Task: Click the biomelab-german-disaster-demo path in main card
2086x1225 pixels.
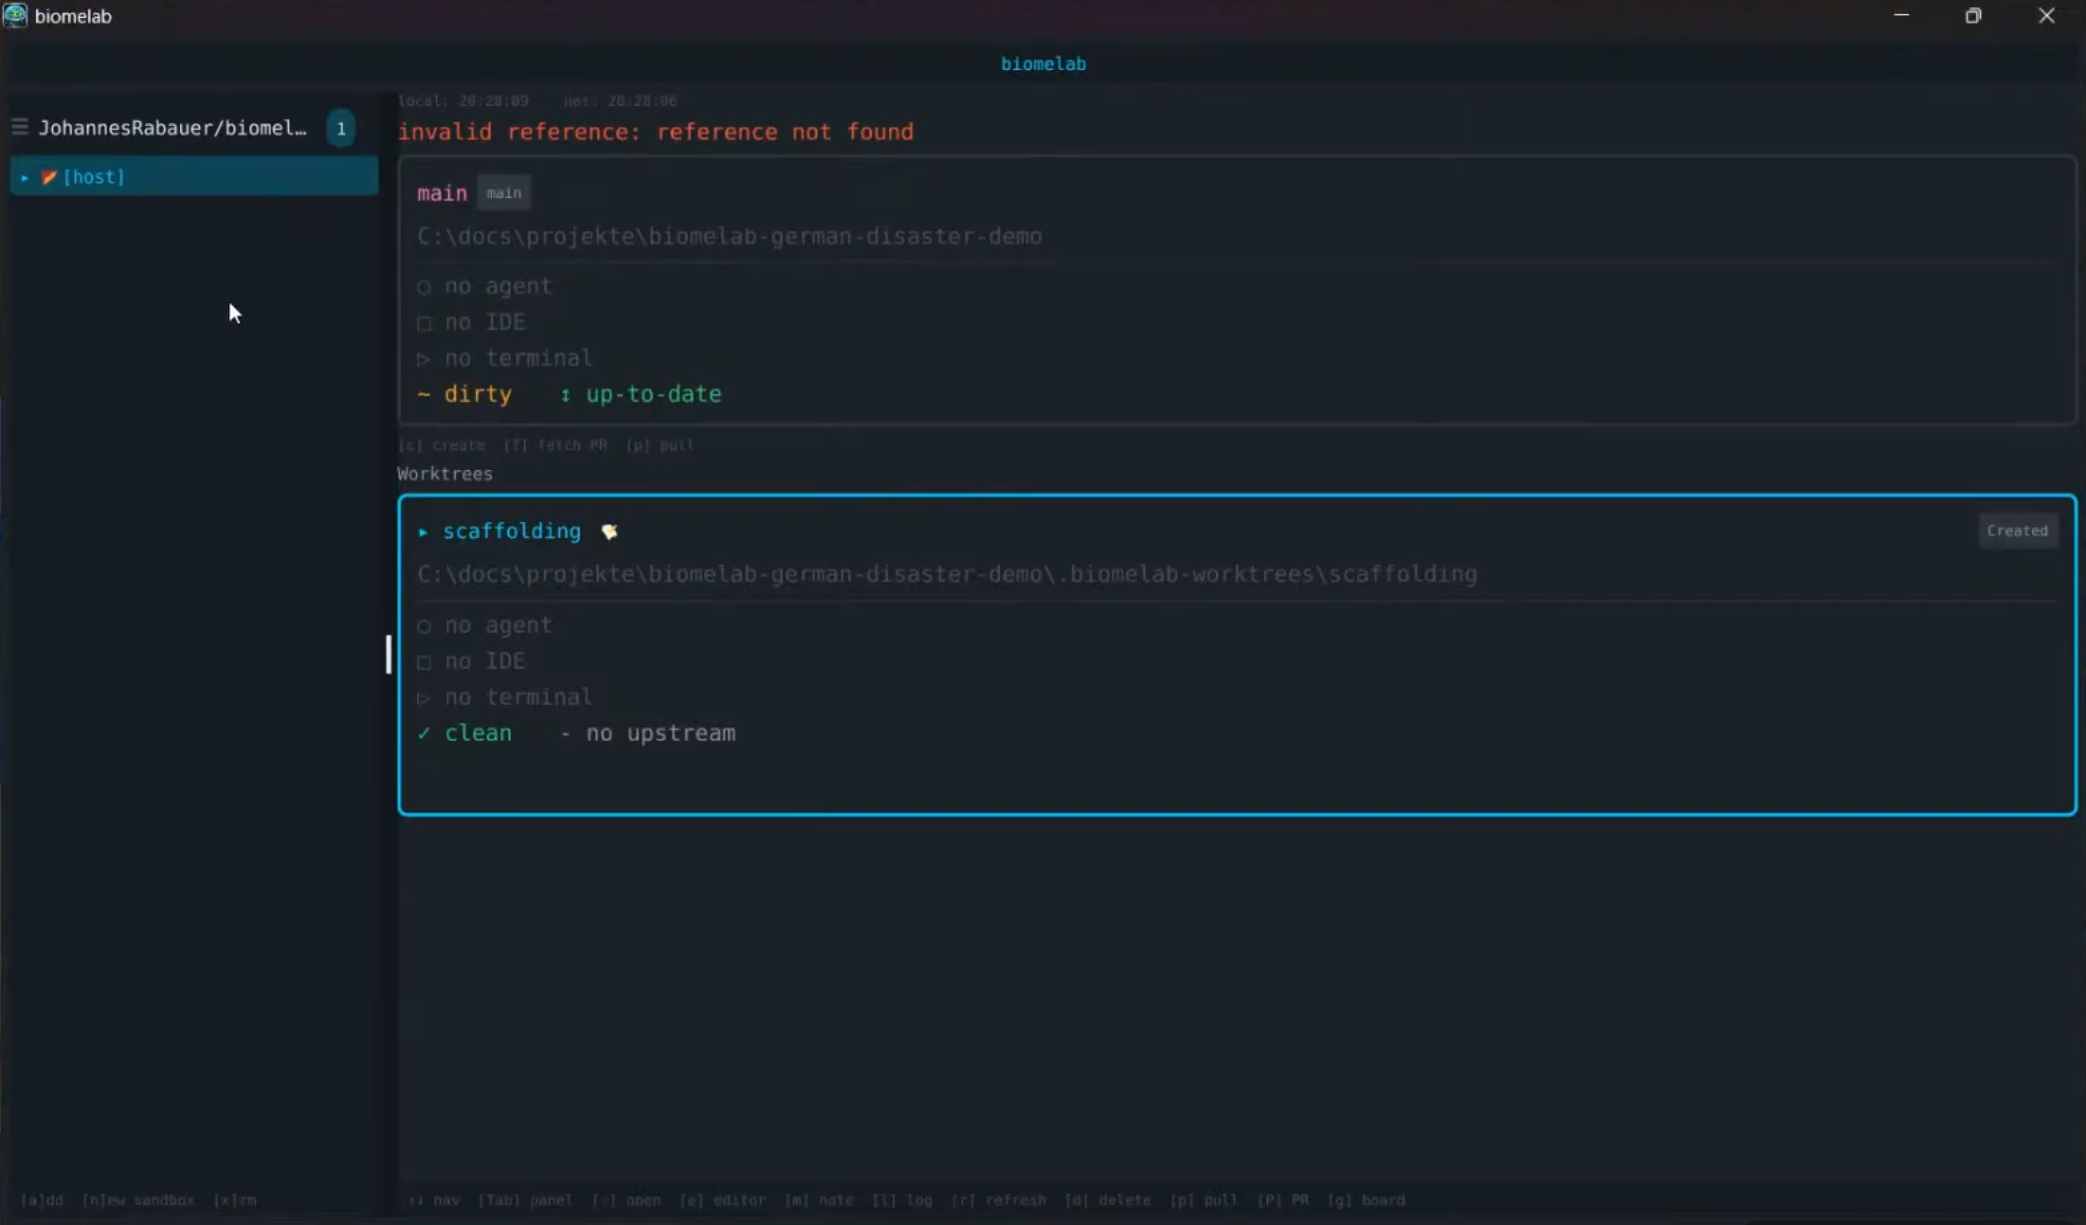Action: (730, 237)
